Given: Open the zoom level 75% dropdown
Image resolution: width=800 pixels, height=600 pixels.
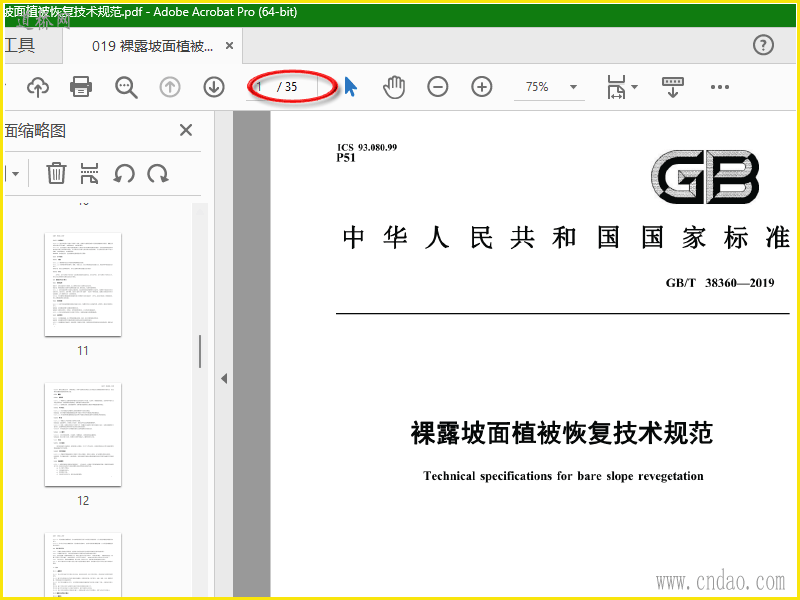Looking at the screenshot, I should pos(573,87).
